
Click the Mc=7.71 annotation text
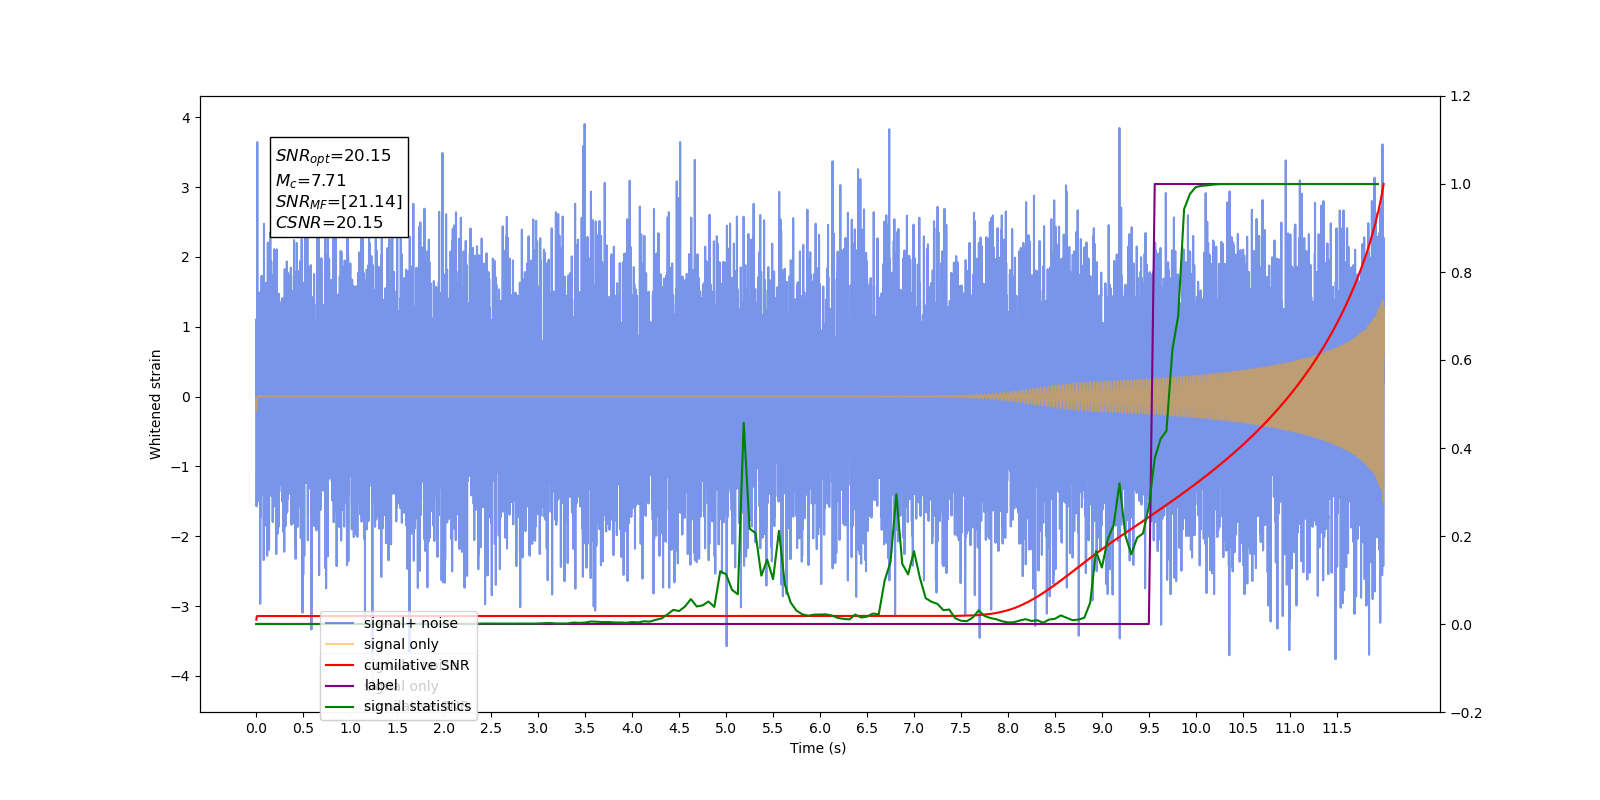(311, 181)
